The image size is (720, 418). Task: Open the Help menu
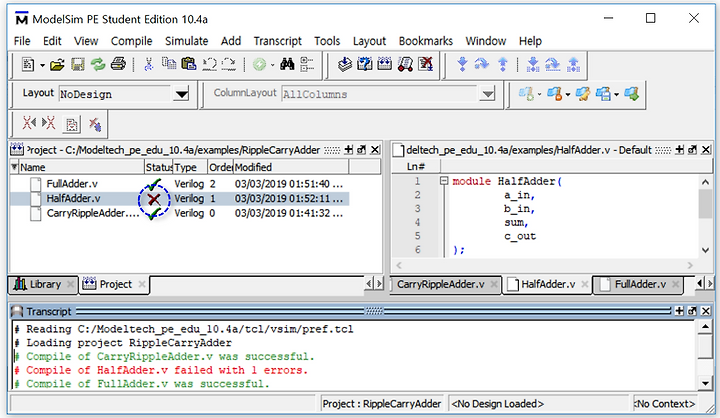[530, 41]
